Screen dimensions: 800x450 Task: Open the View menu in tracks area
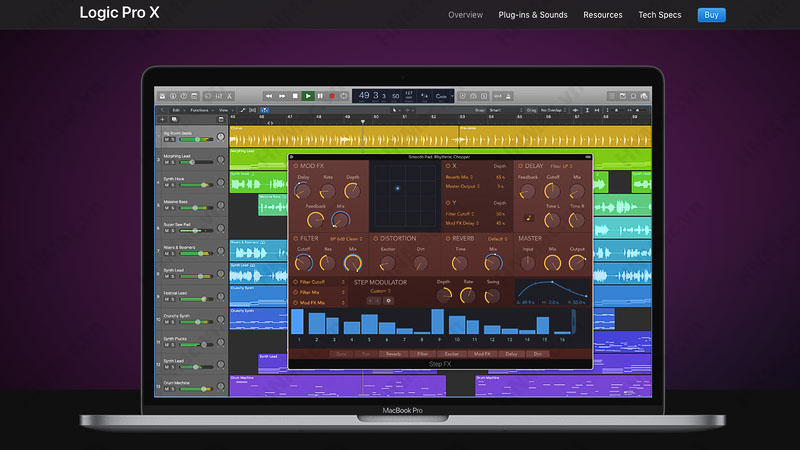click(225, 110)
